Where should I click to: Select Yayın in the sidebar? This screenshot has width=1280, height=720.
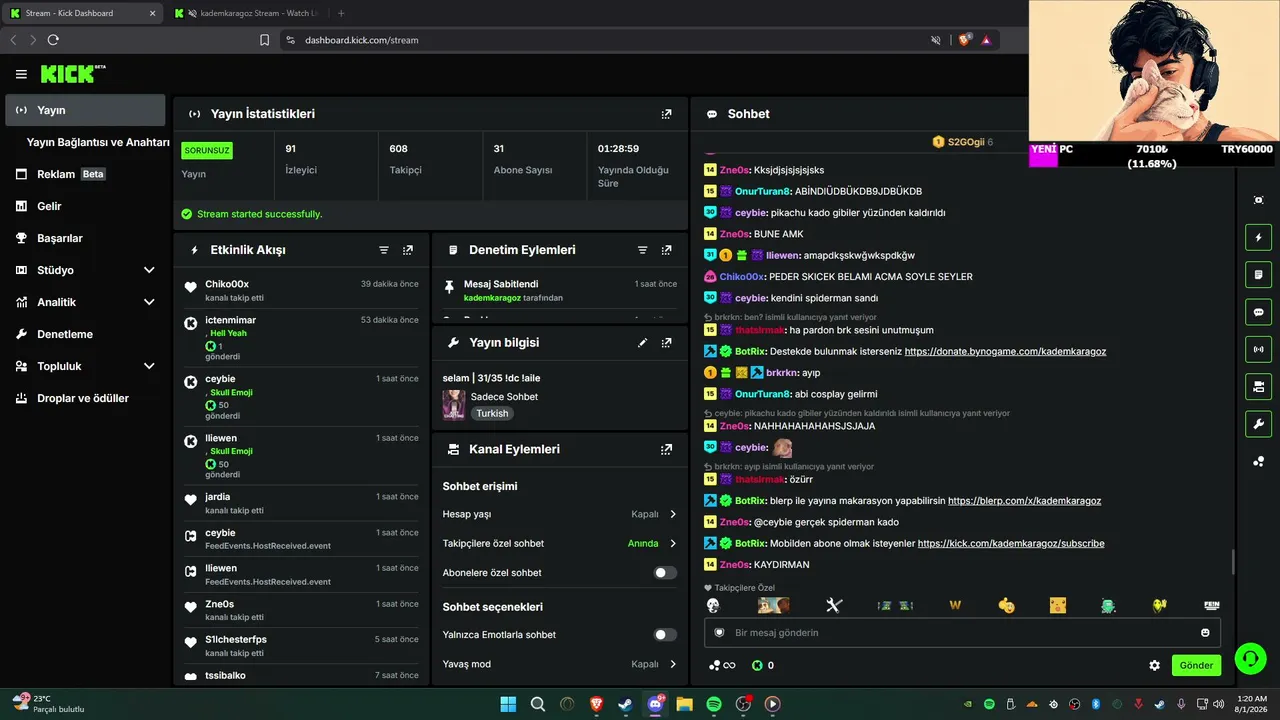[x=85, y=110]
